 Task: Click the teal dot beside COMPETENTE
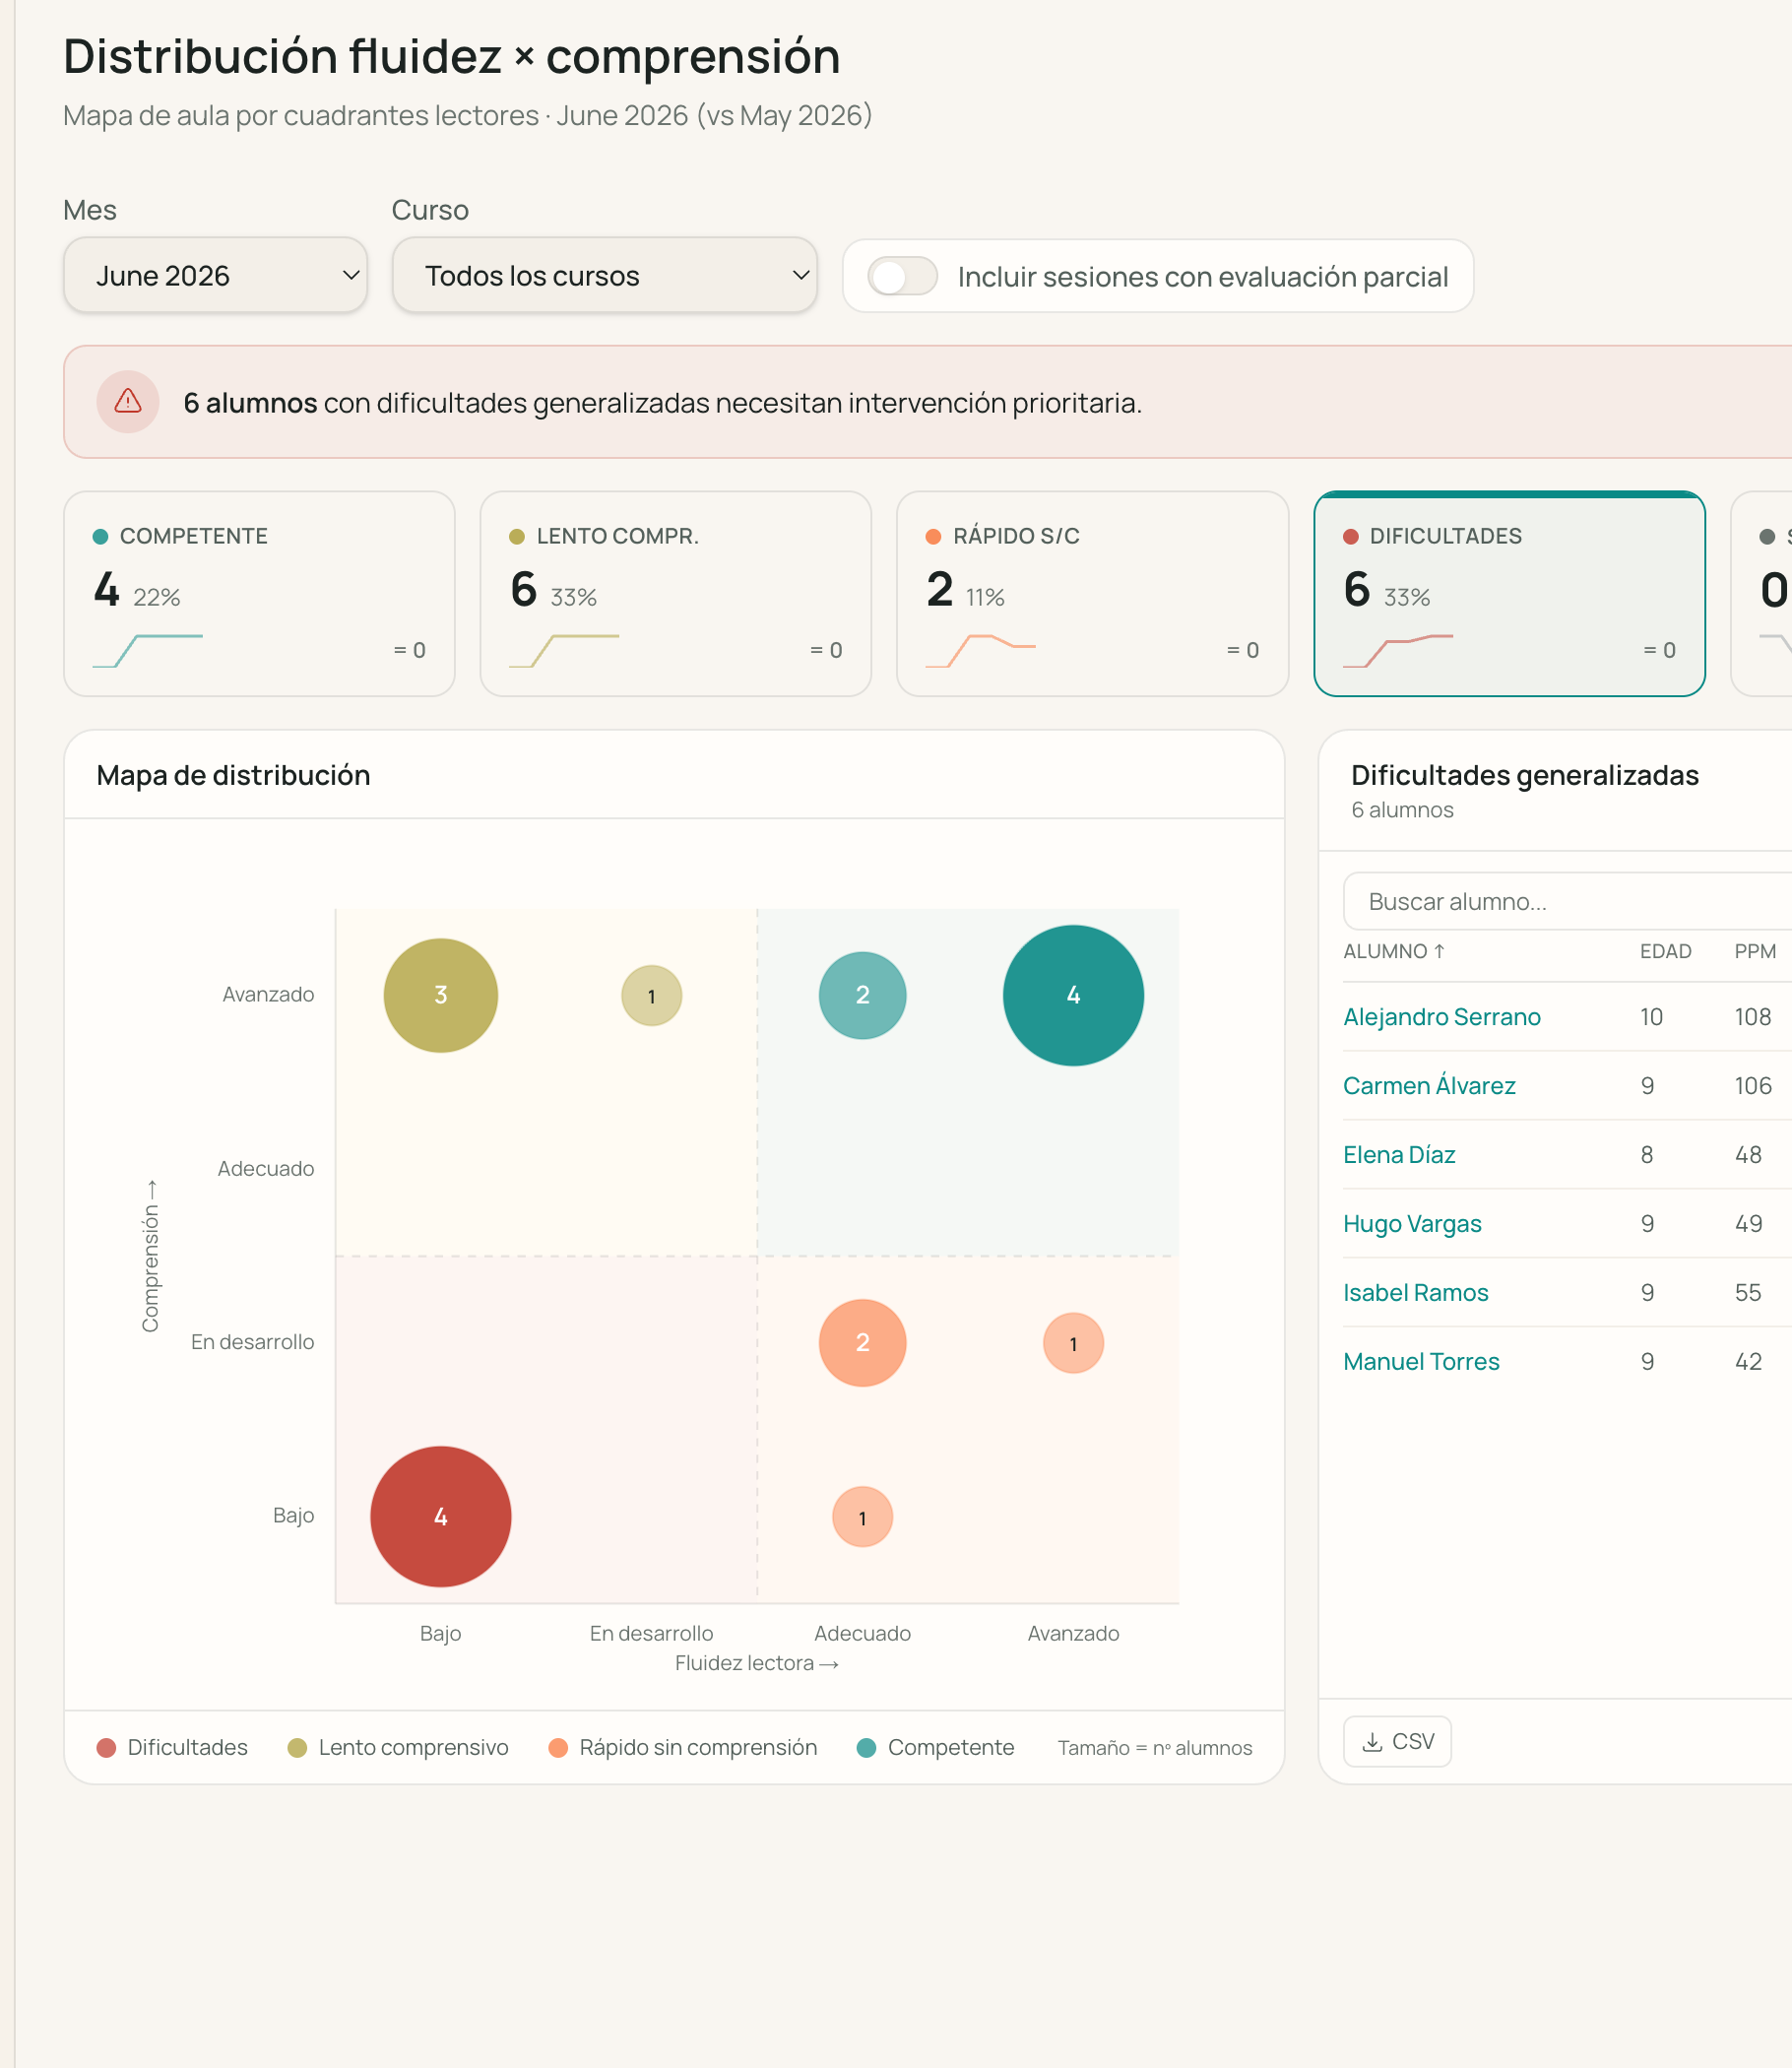[100, 537]
